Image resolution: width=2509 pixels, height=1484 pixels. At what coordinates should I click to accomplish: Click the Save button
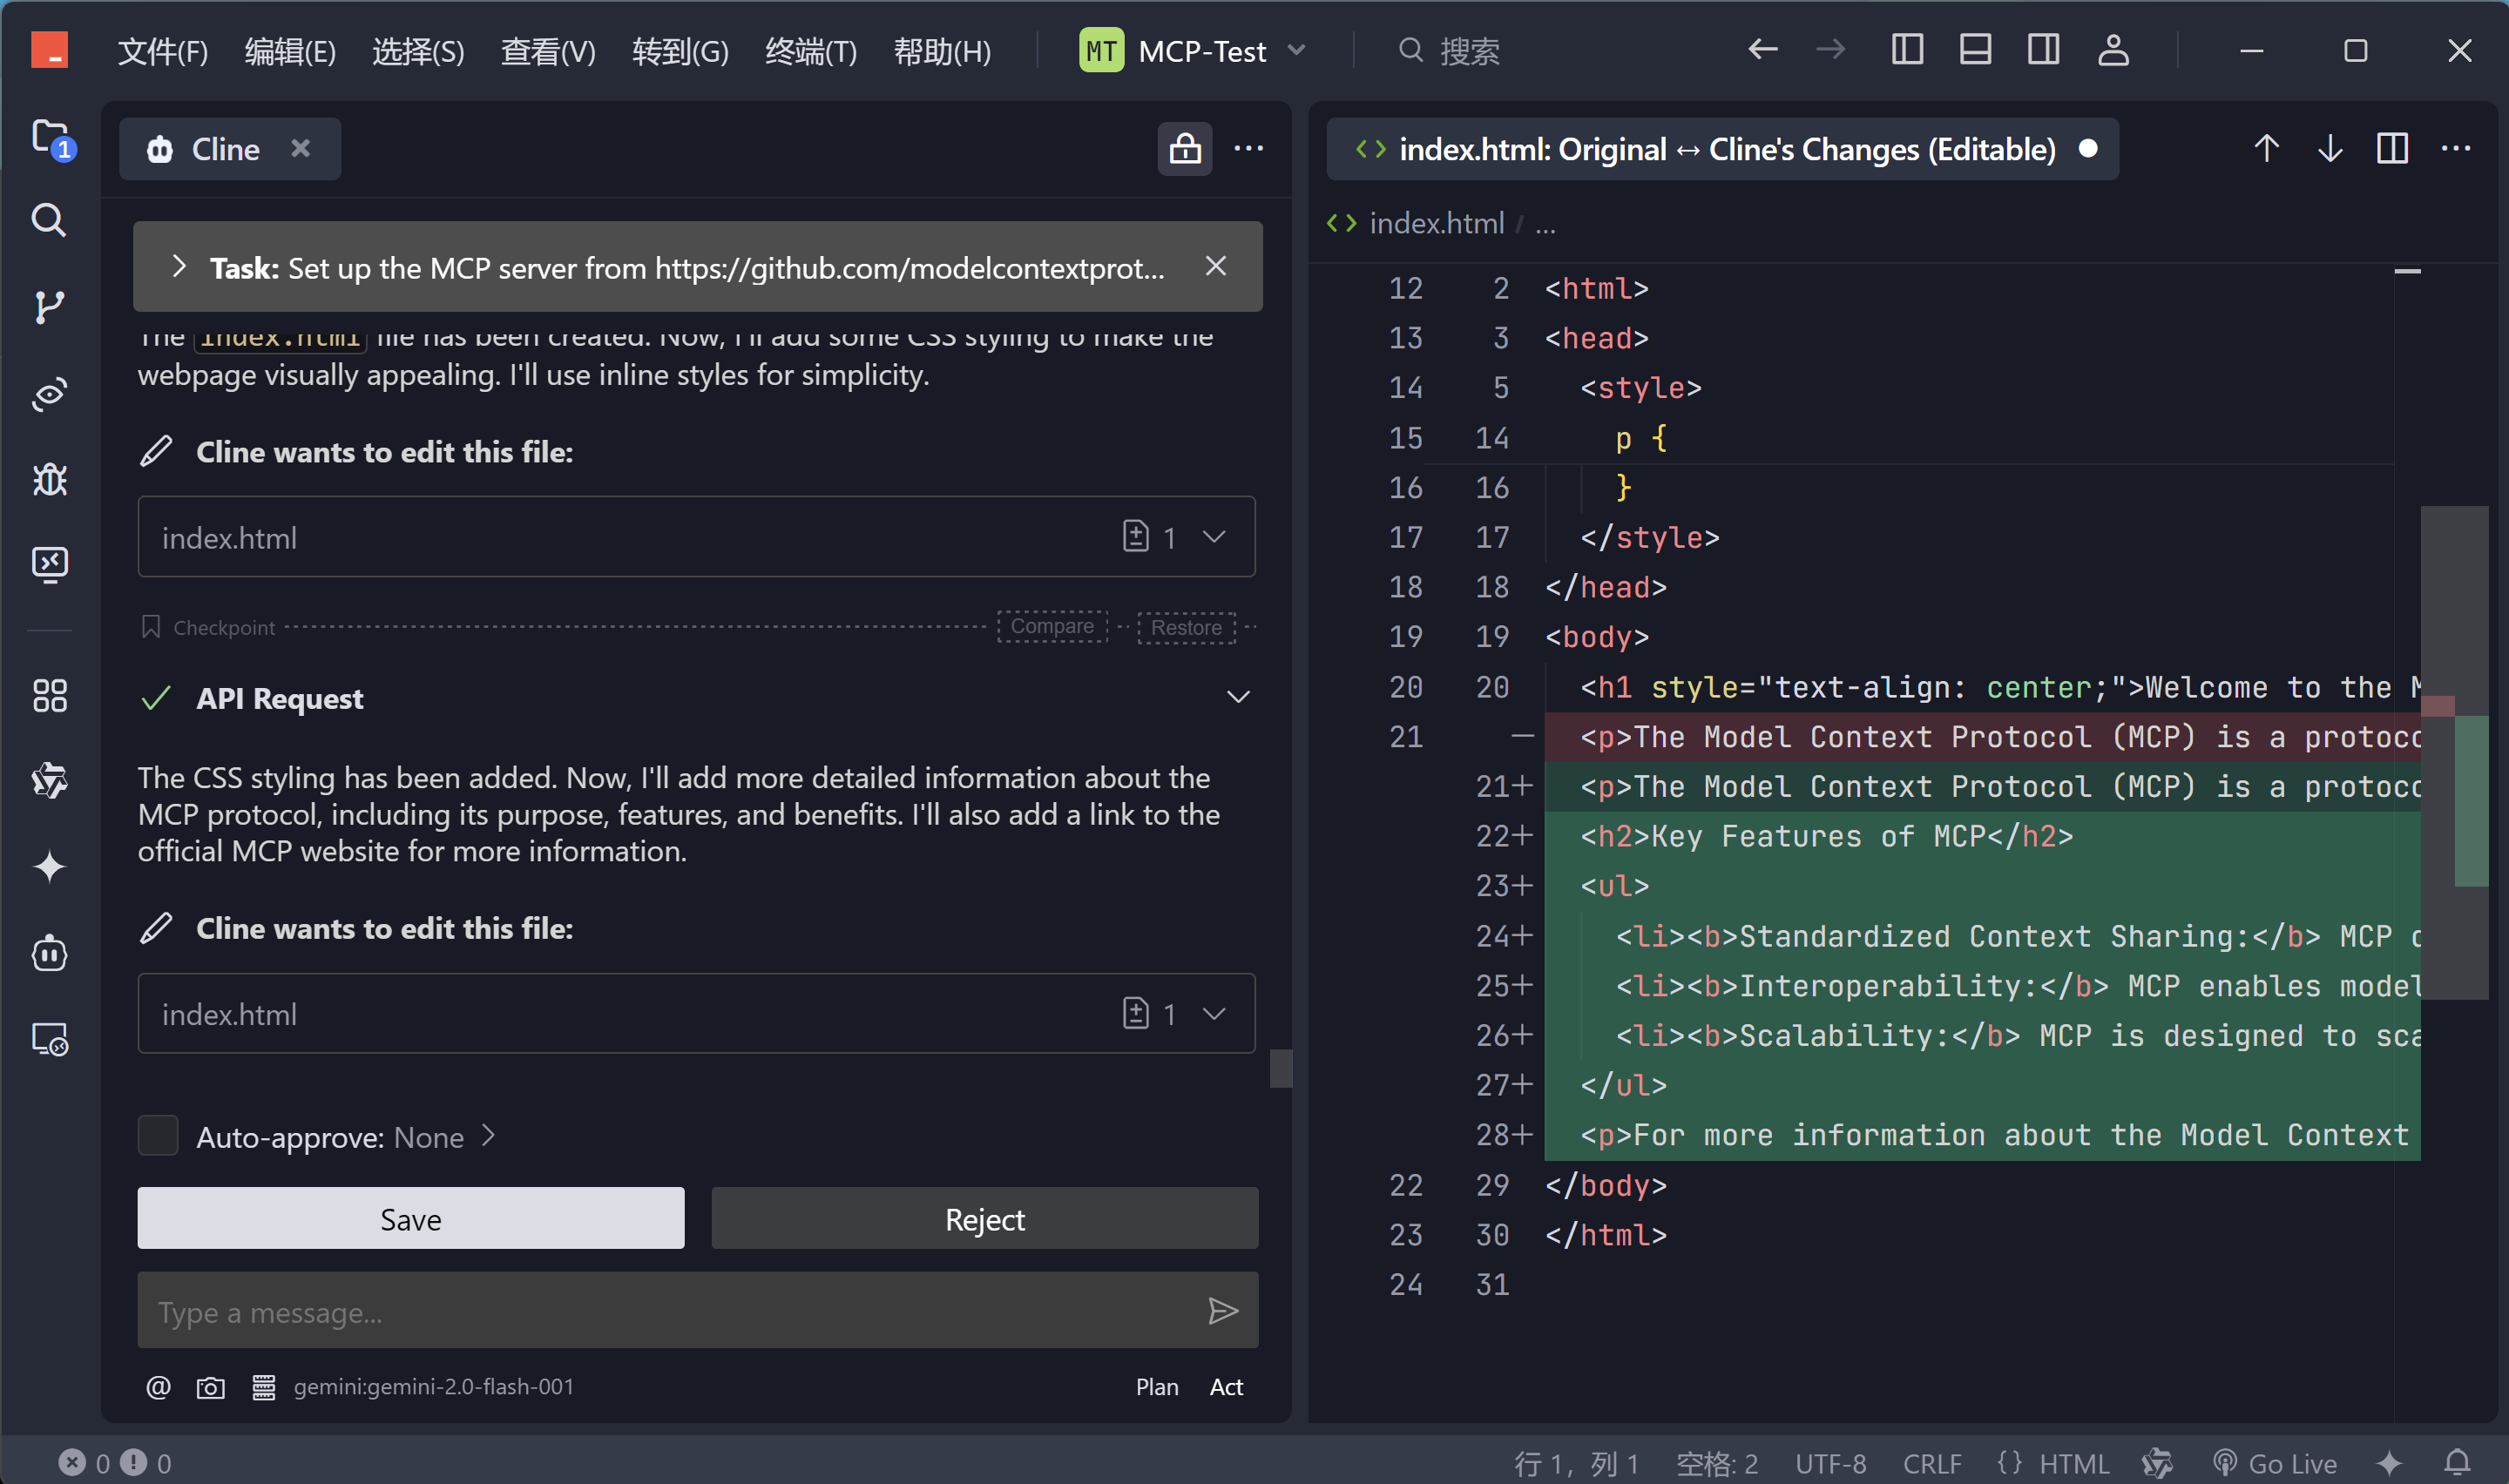tap(410, 1219)
